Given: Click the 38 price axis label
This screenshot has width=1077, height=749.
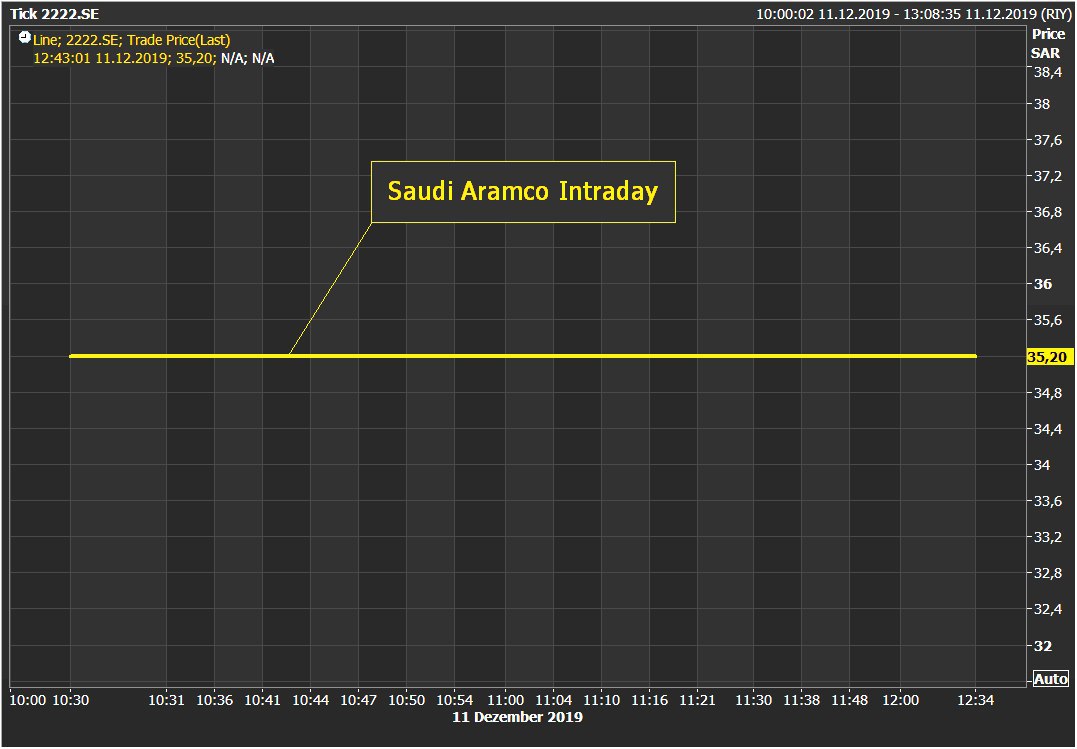Looking at the screenshot, I should click(1043, 104).
